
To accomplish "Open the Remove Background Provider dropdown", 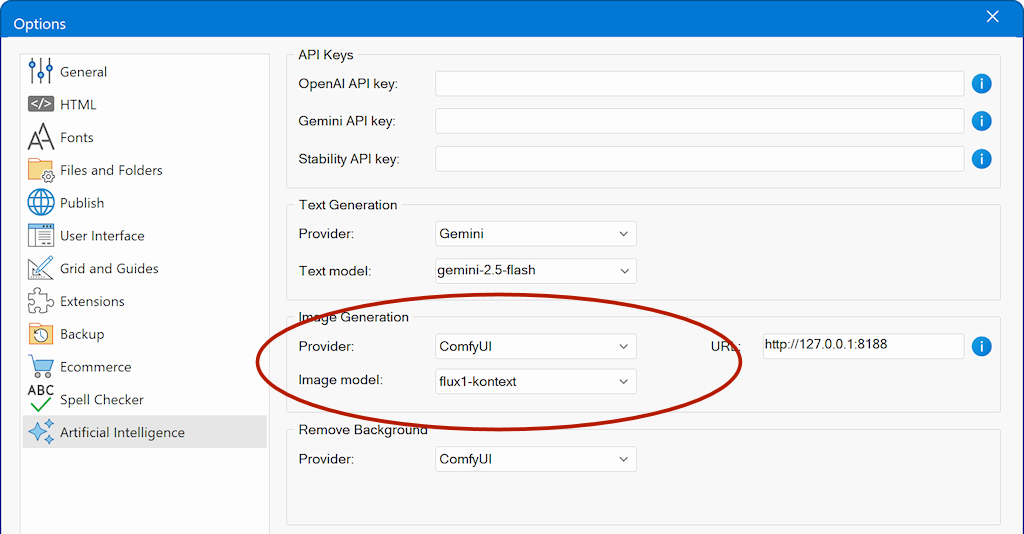I will pos(536,459).
